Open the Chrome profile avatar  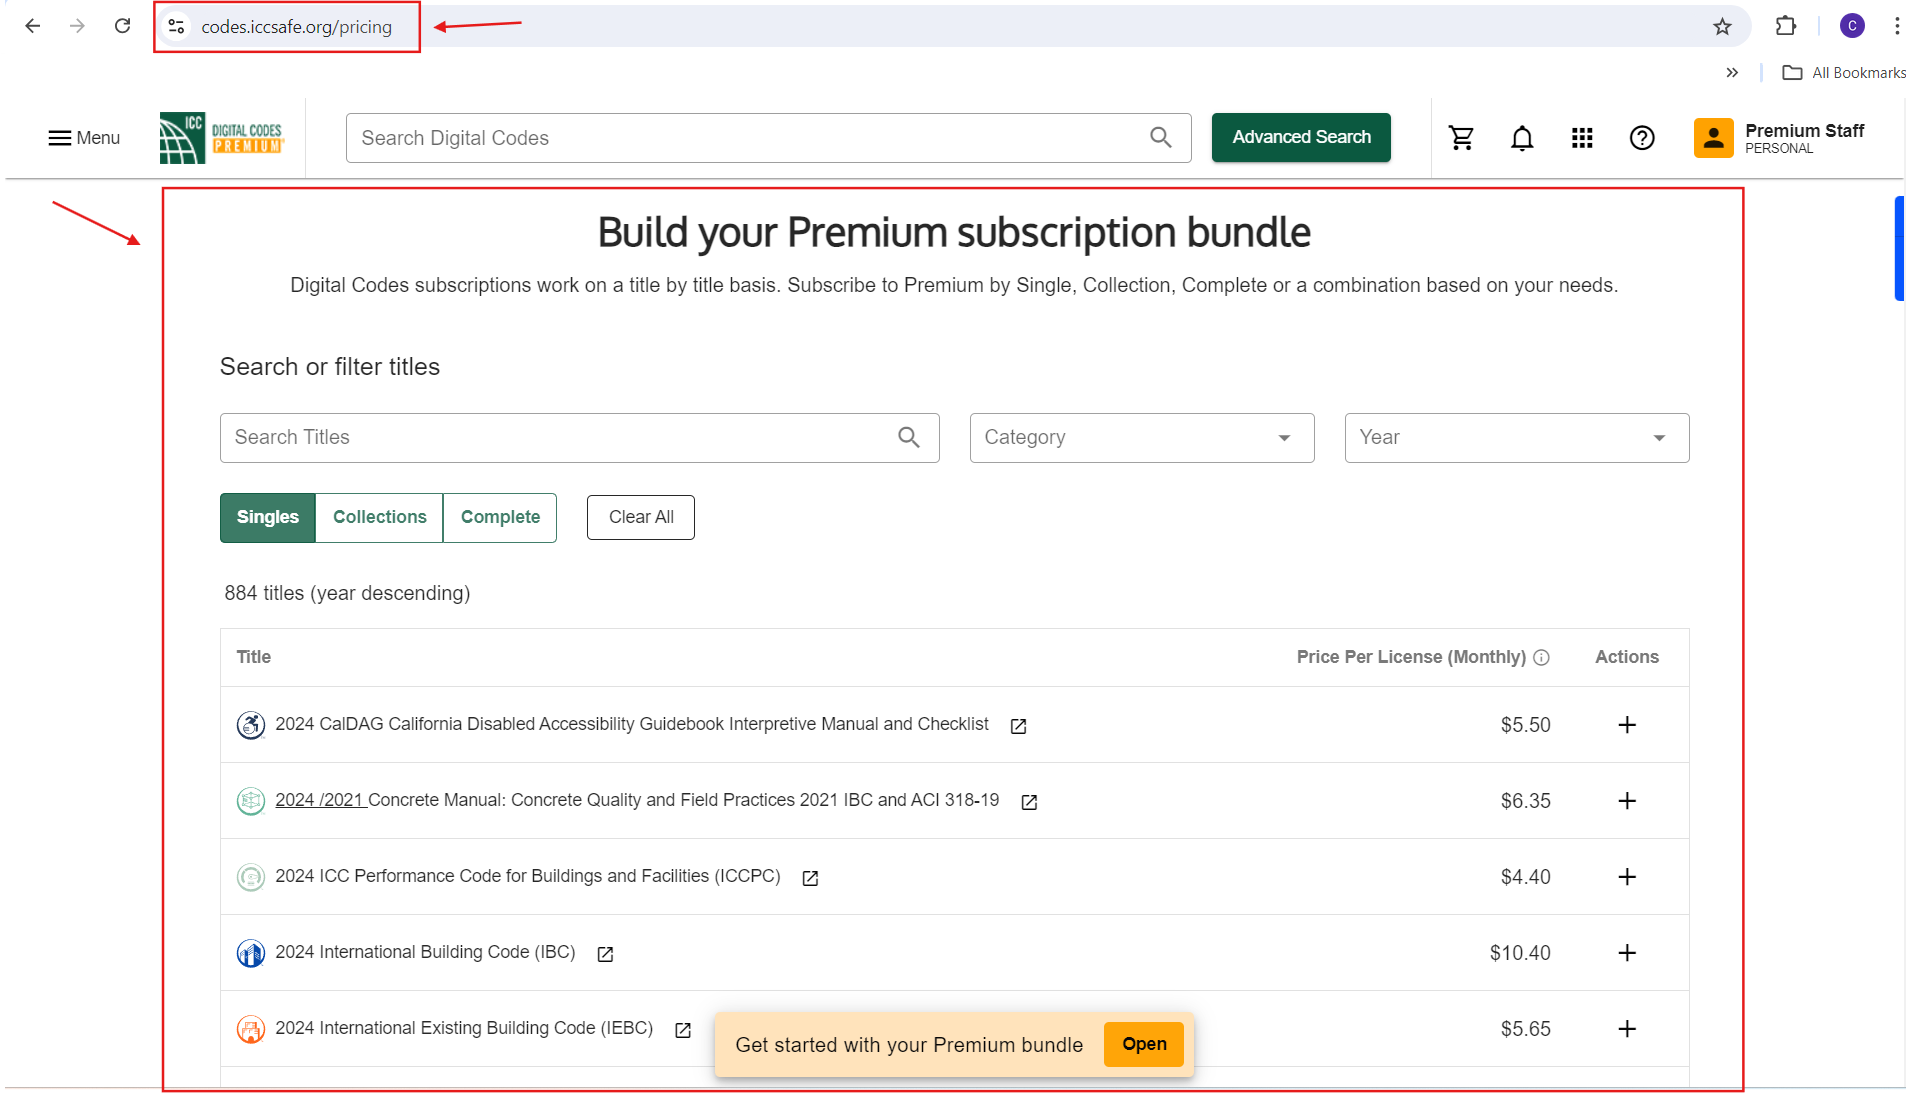[1852, 26]
